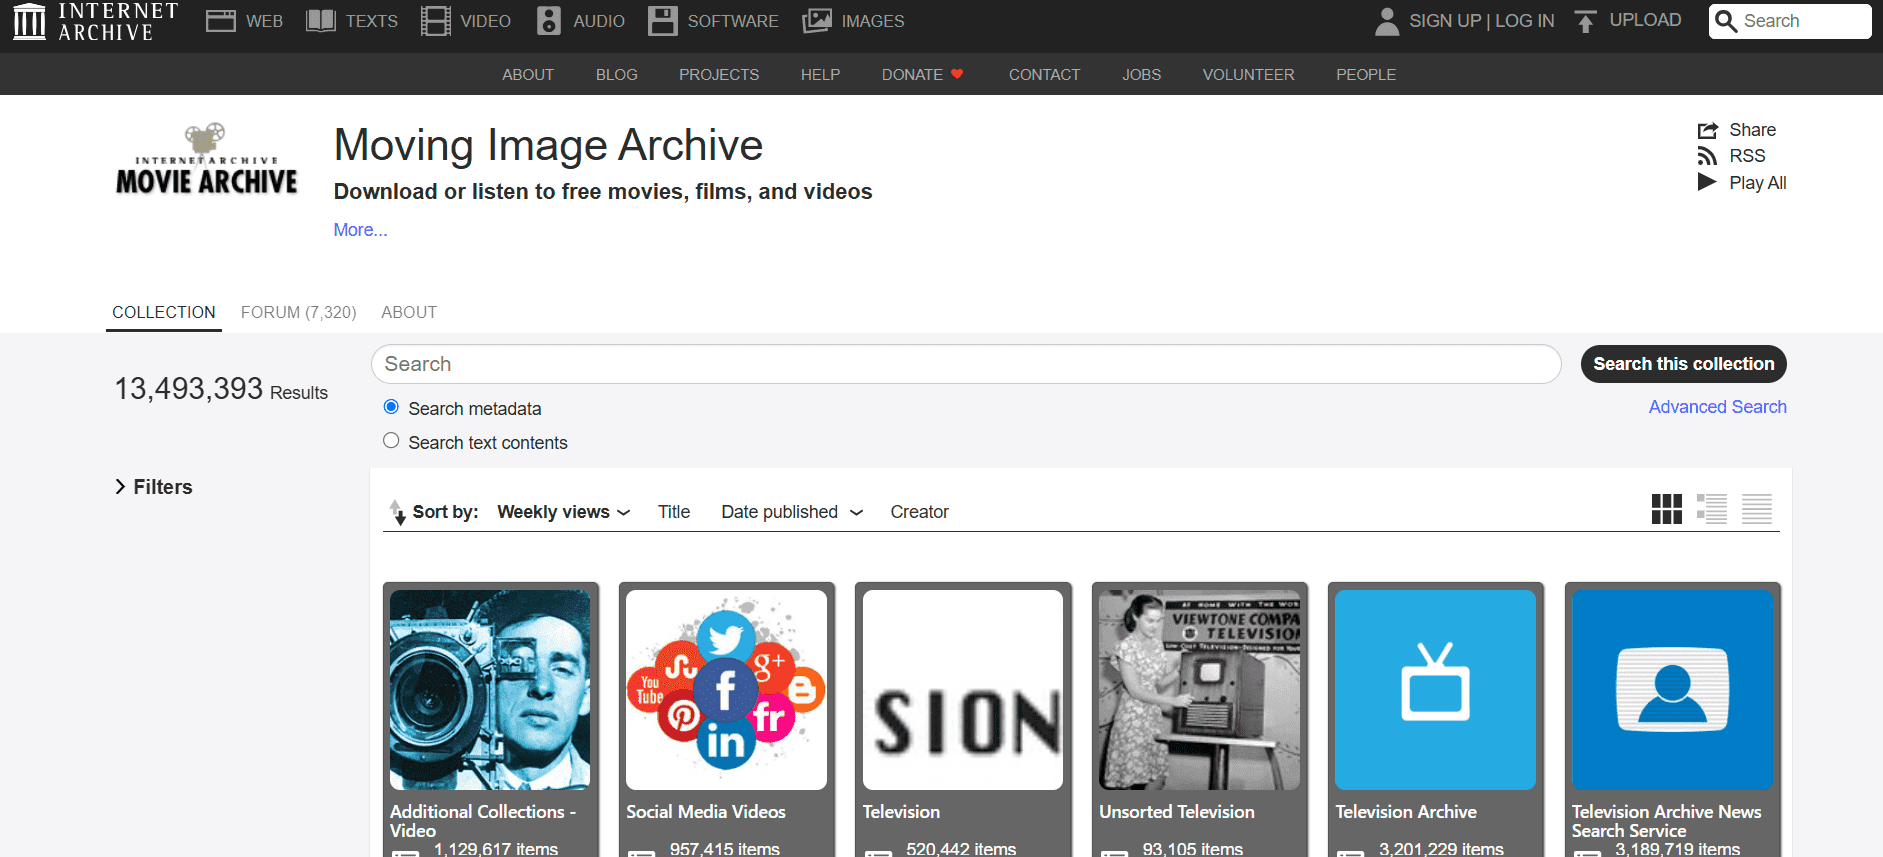Click the Share text link

click(1753, 130)
